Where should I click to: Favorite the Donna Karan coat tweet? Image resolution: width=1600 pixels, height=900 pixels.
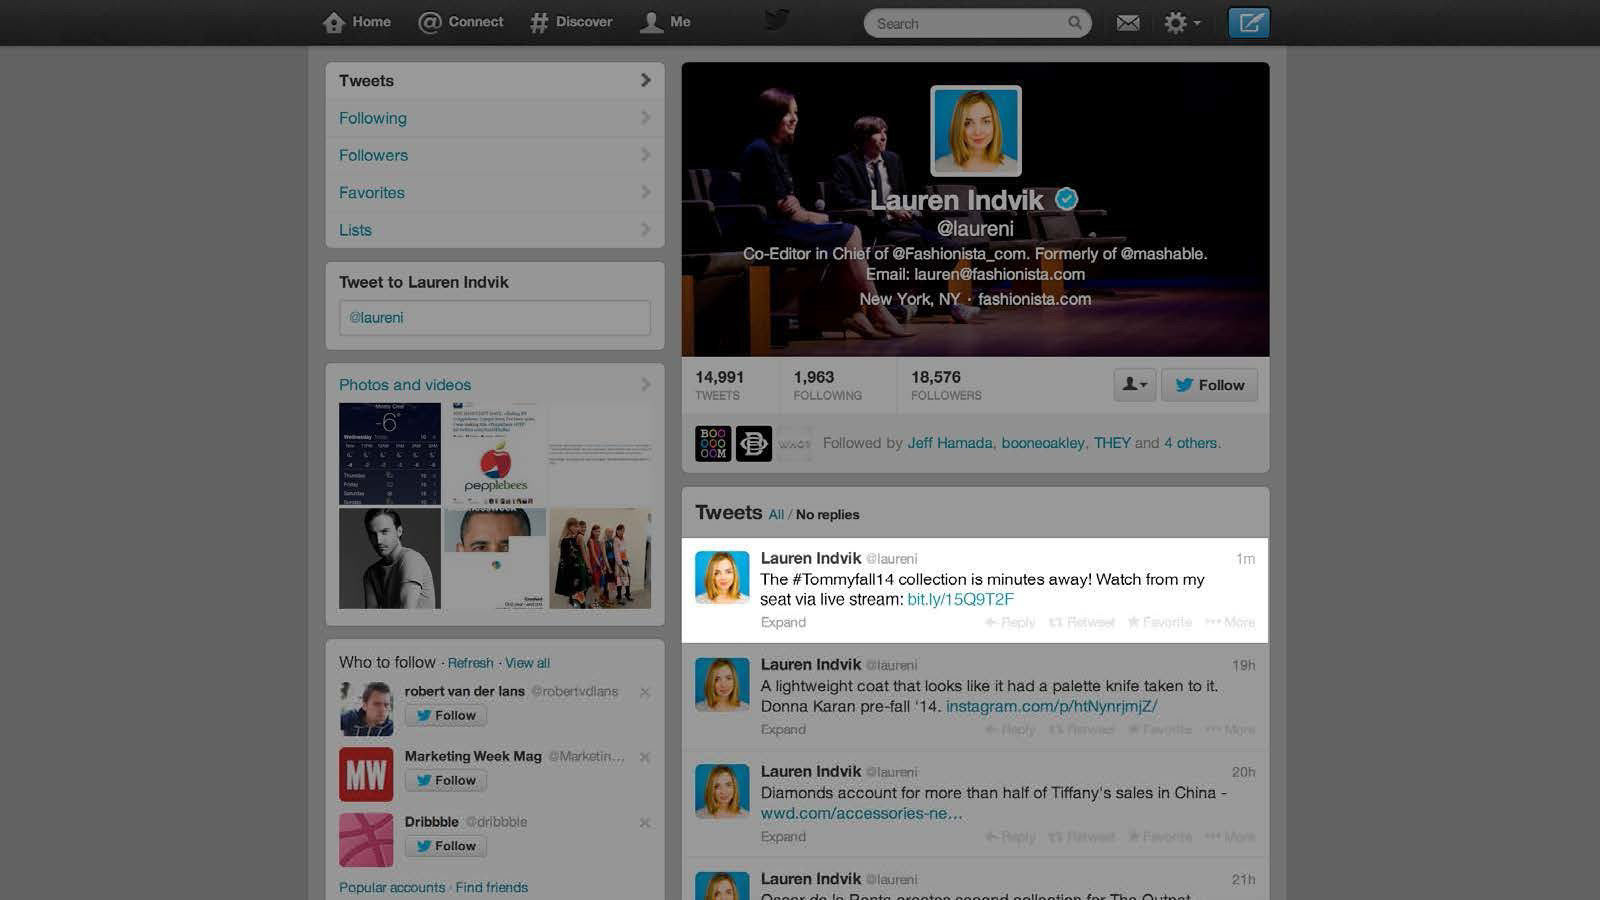pos(1160,729)
